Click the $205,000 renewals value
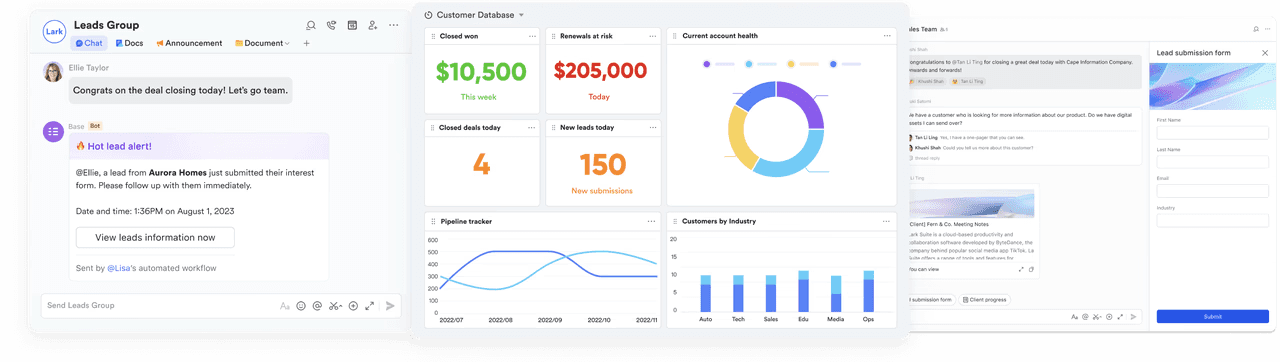The height and width of the screenshot is (362, 1280). tap(601, 72)
